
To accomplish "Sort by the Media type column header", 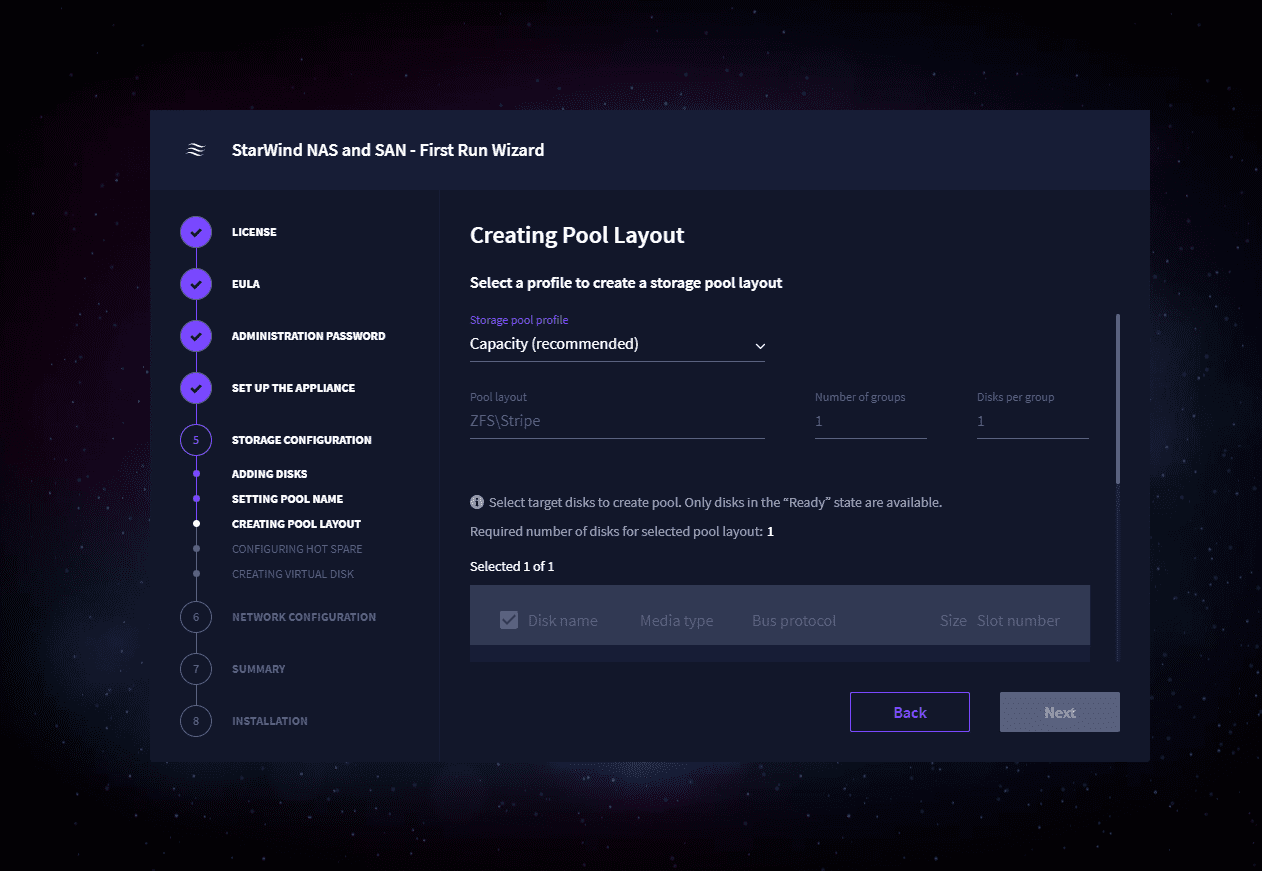I will click(677, 621).
